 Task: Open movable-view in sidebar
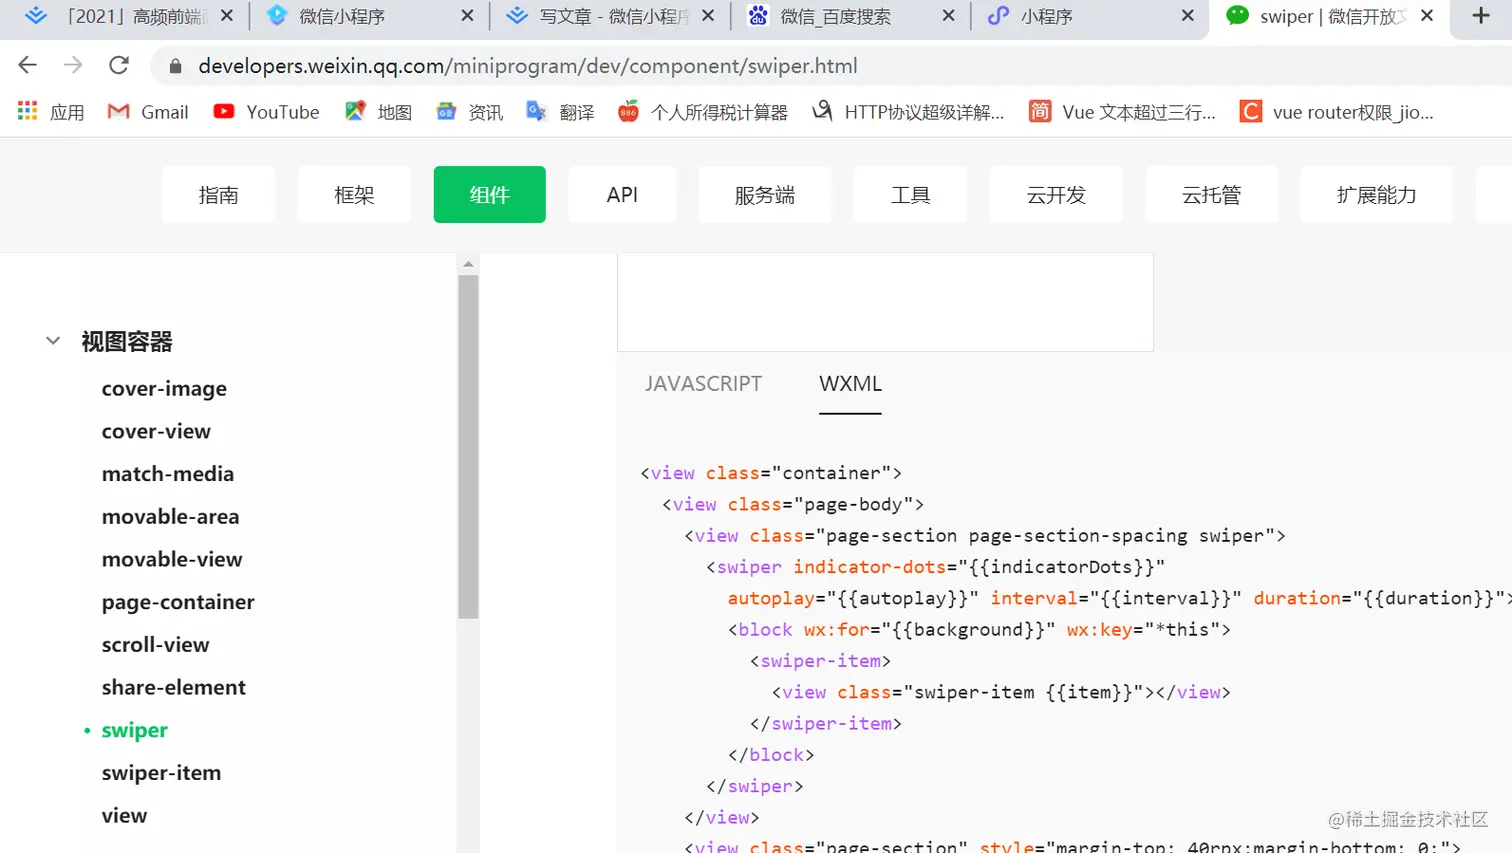(x=172, y=559)
